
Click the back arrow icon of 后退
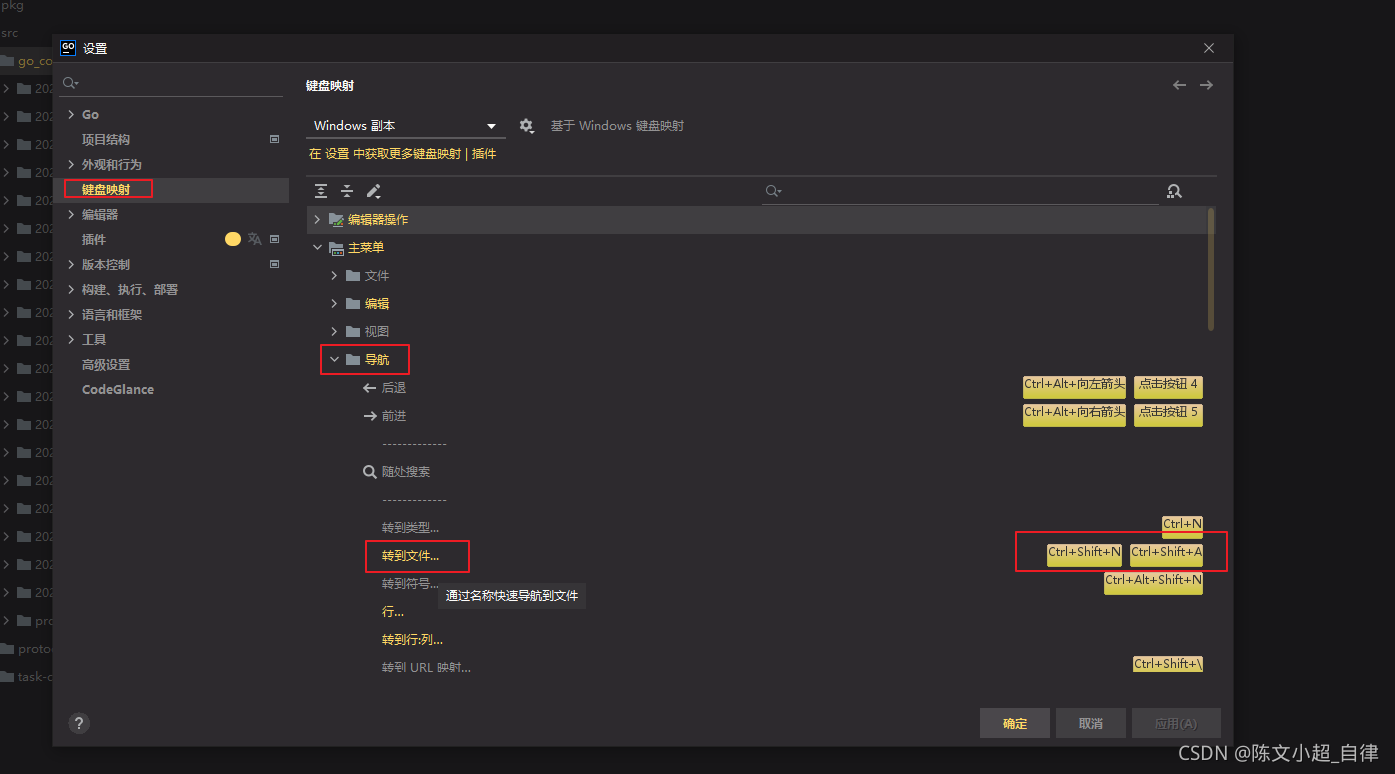(369, 388)
